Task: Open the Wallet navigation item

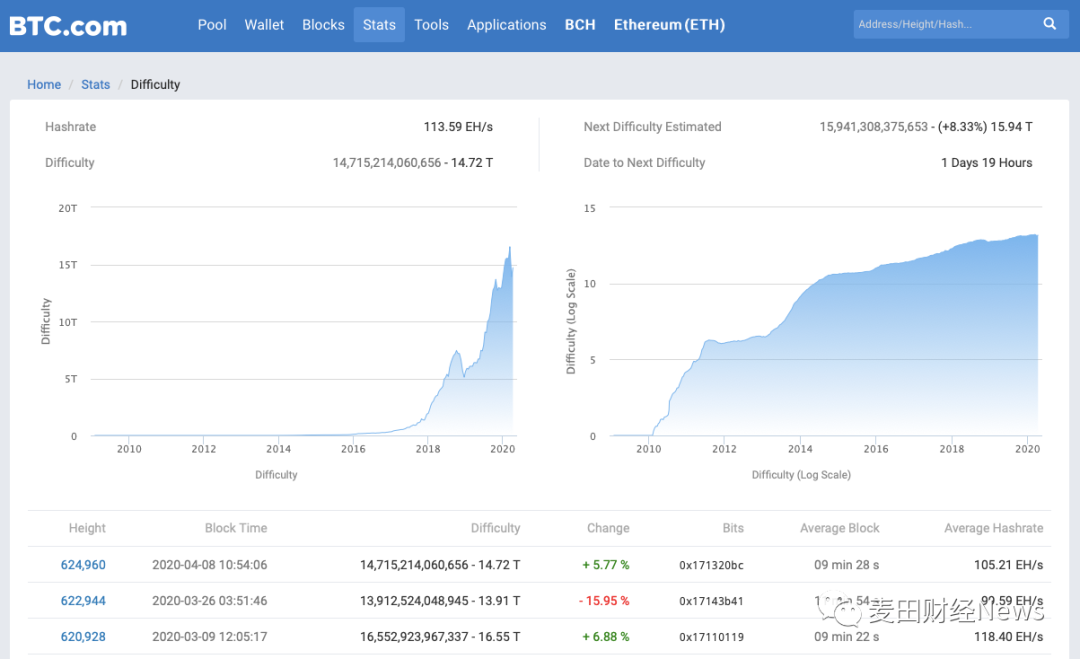Action: (x=264, y=25)
